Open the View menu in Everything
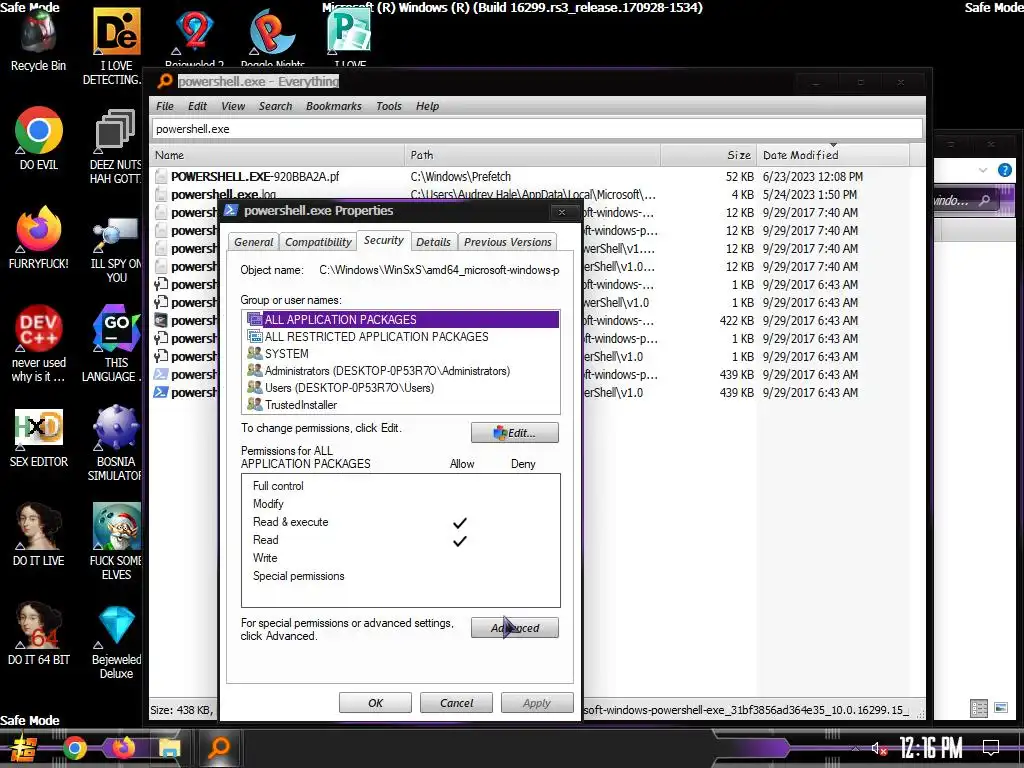 coord(233,106)
